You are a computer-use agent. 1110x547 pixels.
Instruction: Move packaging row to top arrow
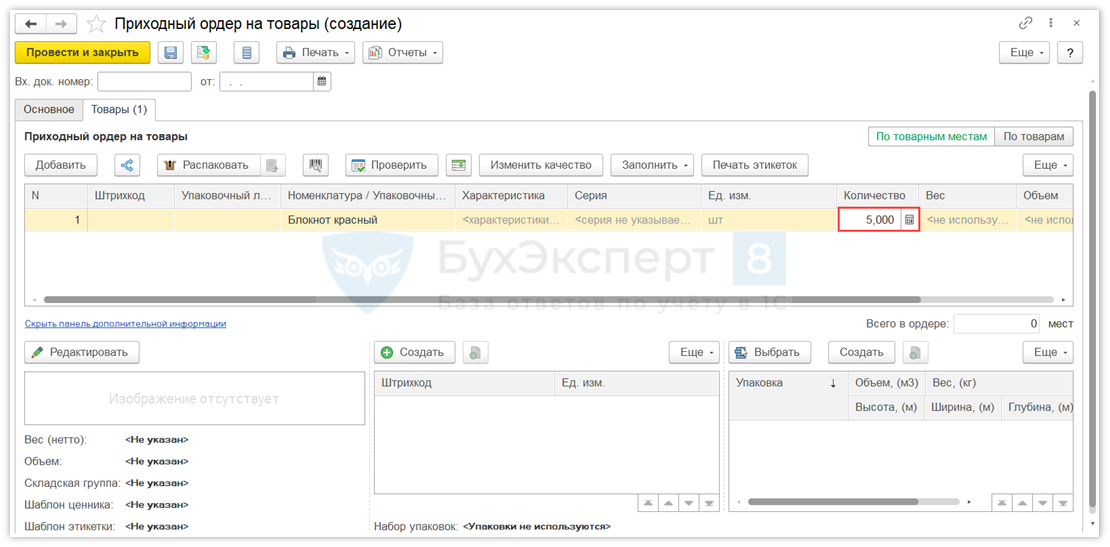coord(1000,503)
